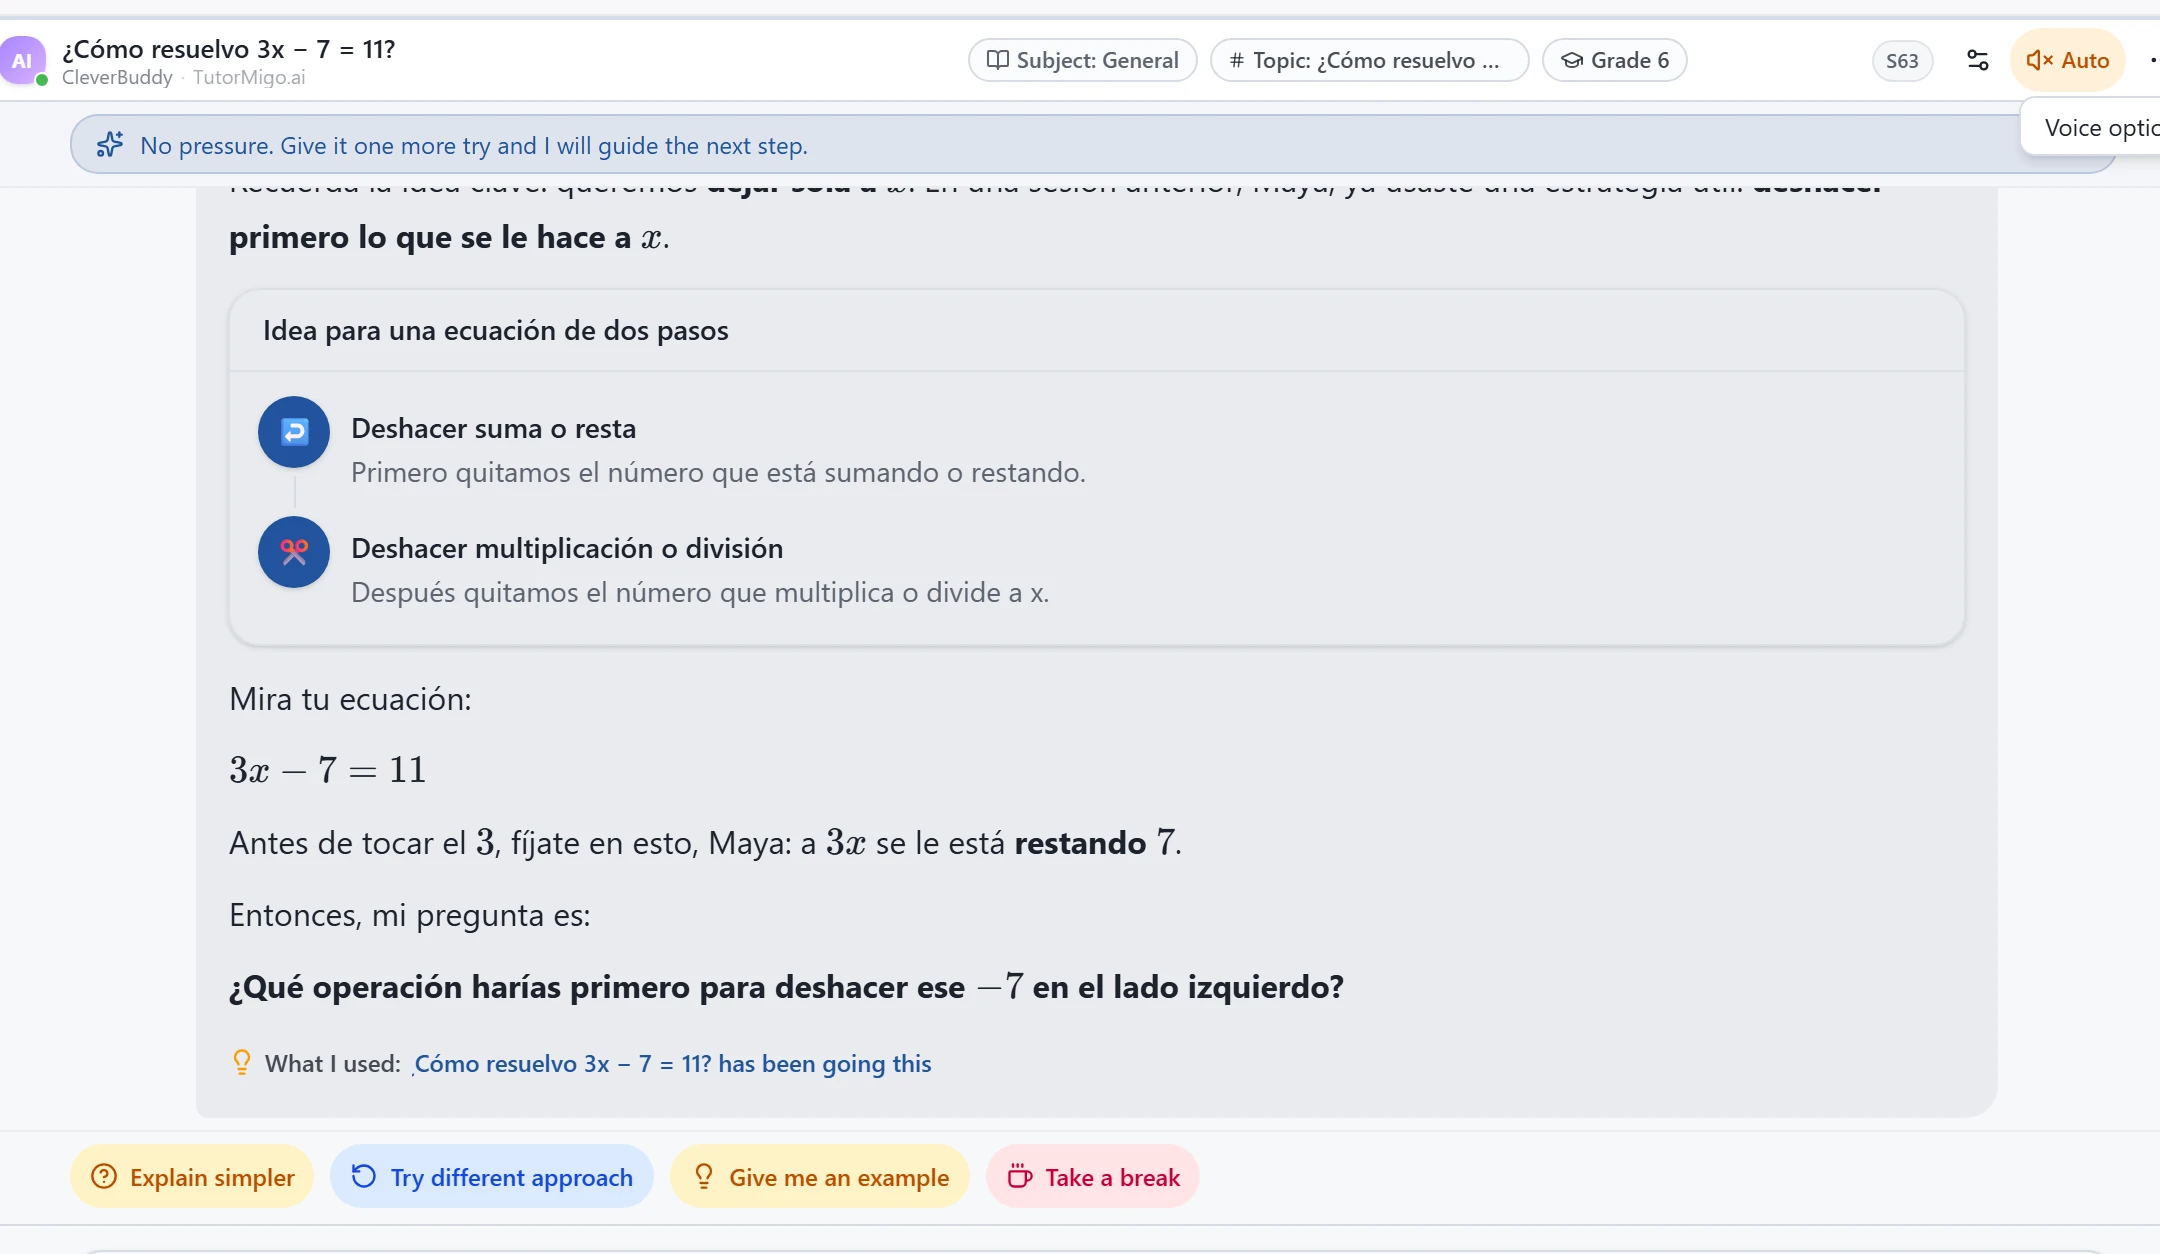Open the Topic selector chip

[x=1369, y=60]
